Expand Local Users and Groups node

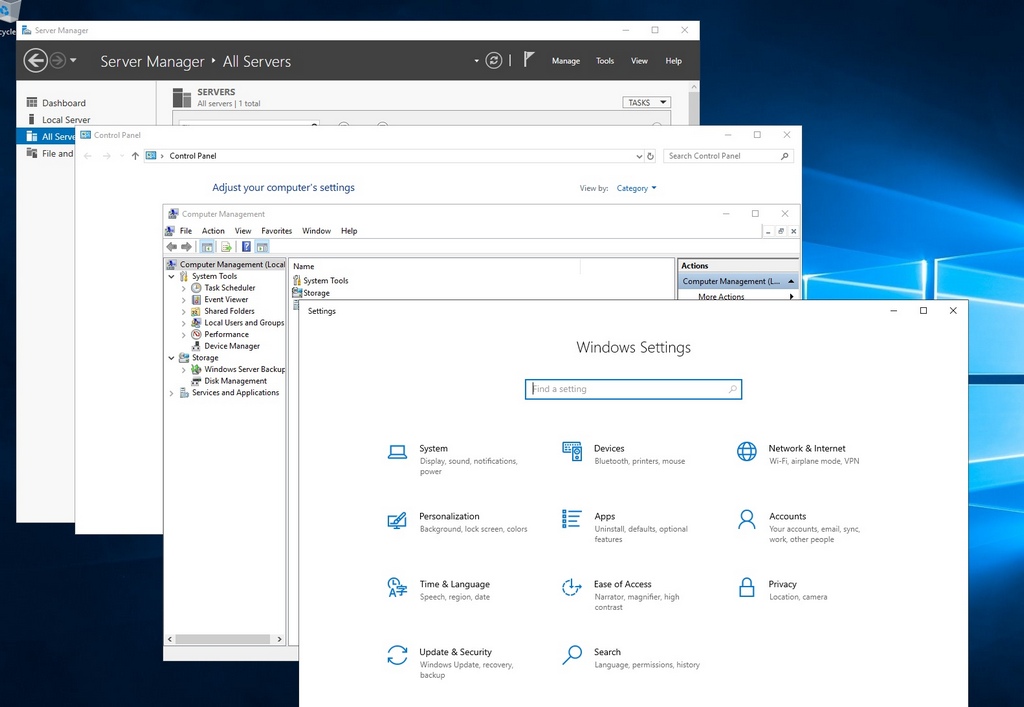point(184,323)
